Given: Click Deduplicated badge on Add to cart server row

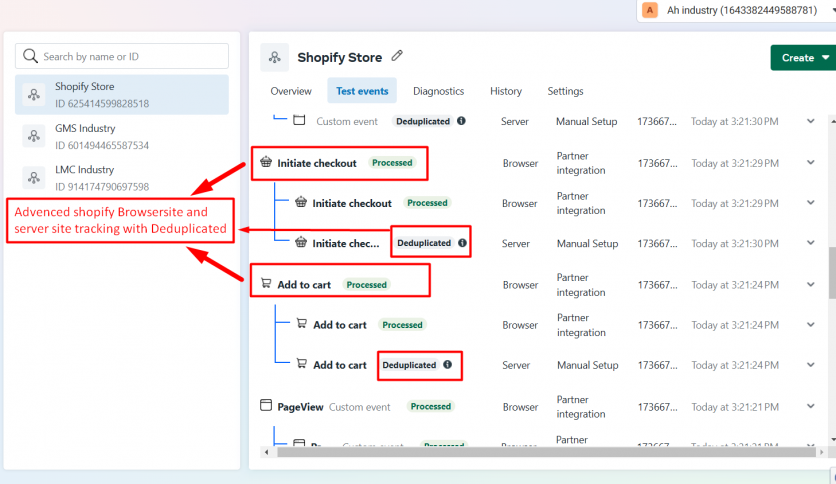Looking at the screenshot, I should (x=409, y=365).
